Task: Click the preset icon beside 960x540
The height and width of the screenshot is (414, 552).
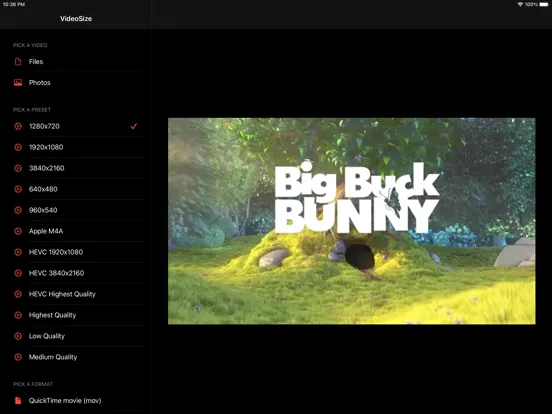Action: click(18, 210)
